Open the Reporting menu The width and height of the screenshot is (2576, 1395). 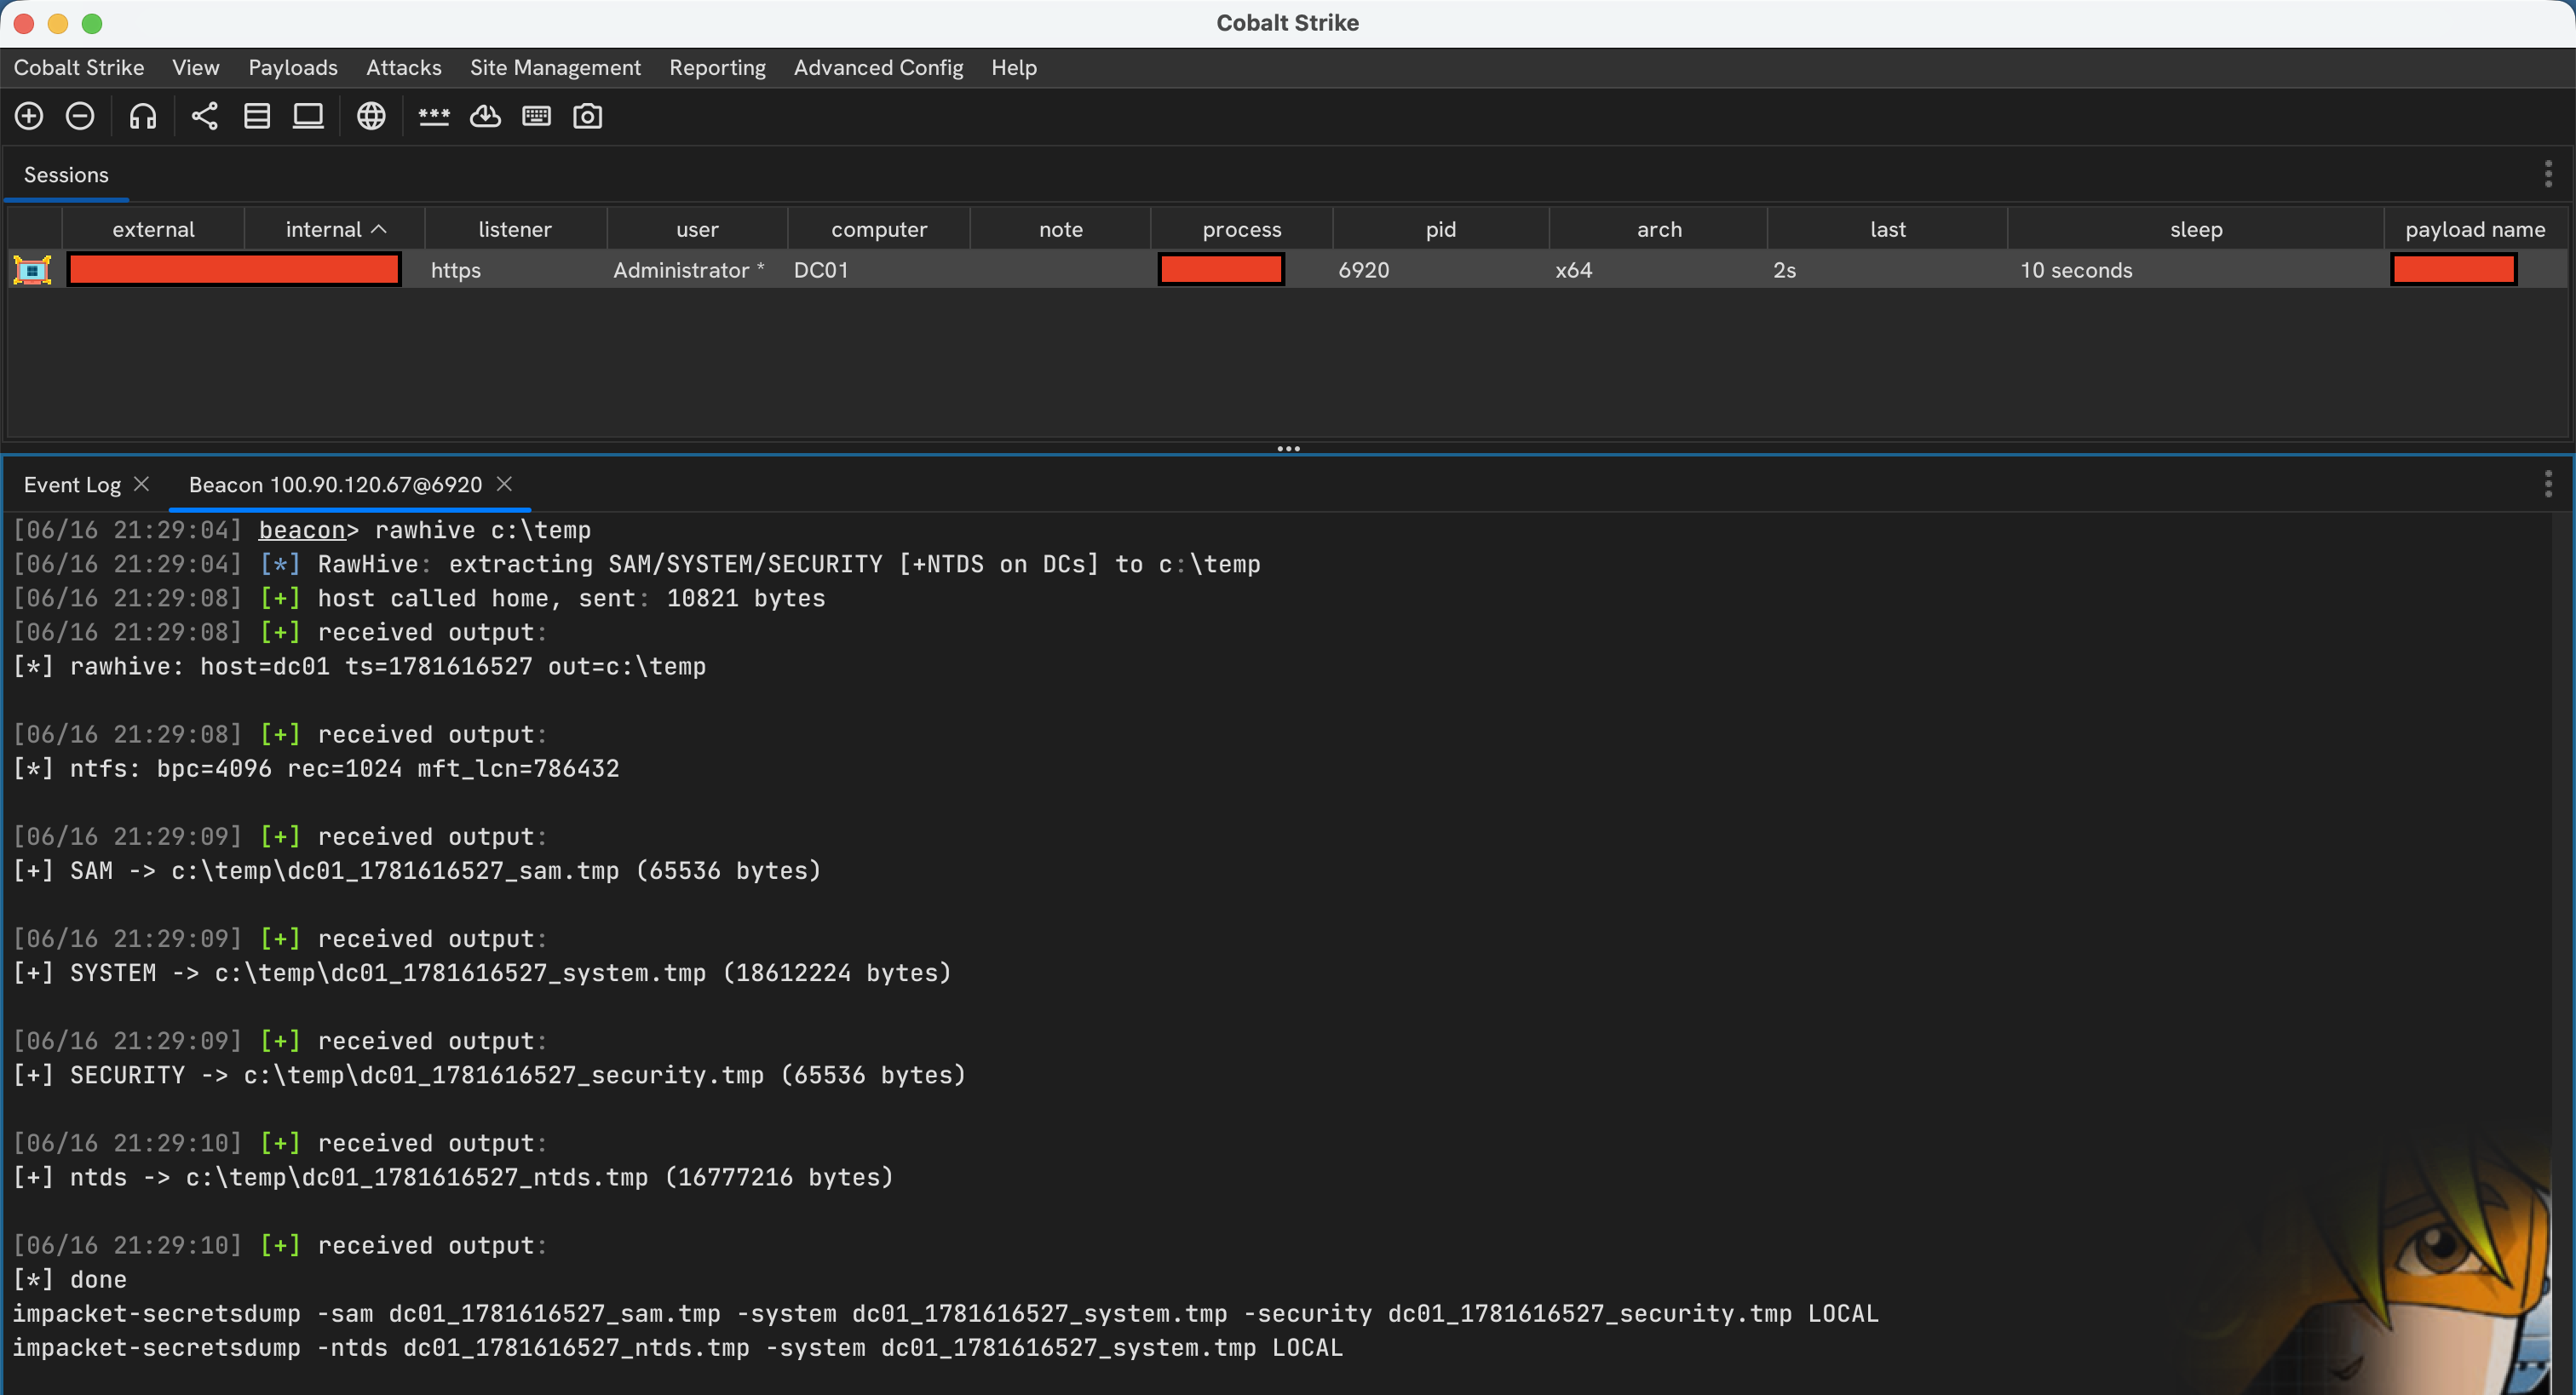[x=717, y=68]
